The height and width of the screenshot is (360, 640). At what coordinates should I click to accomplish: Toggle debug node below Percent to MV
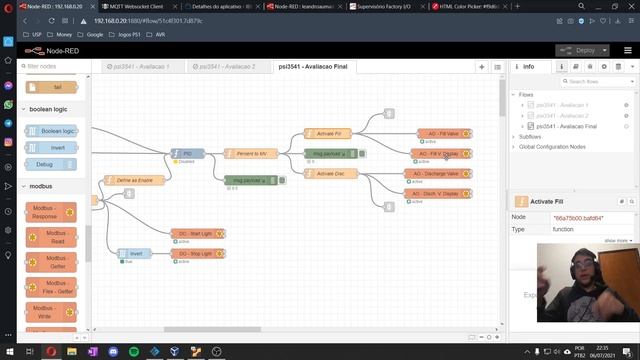pyautogui.click(x=282, y=180)
